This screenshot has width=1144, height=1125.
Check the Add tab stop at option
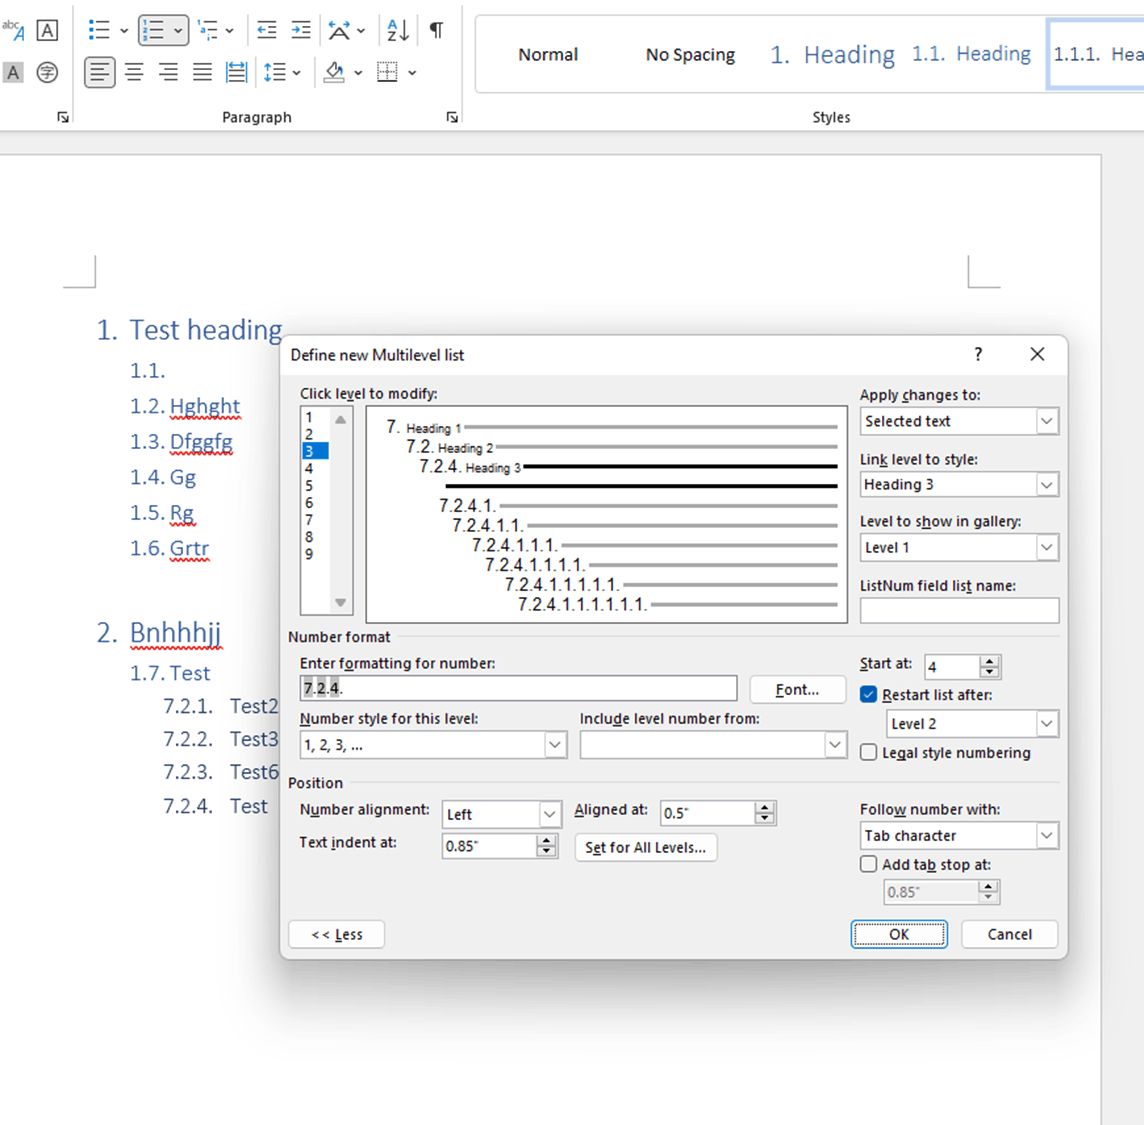coord(868,865)
